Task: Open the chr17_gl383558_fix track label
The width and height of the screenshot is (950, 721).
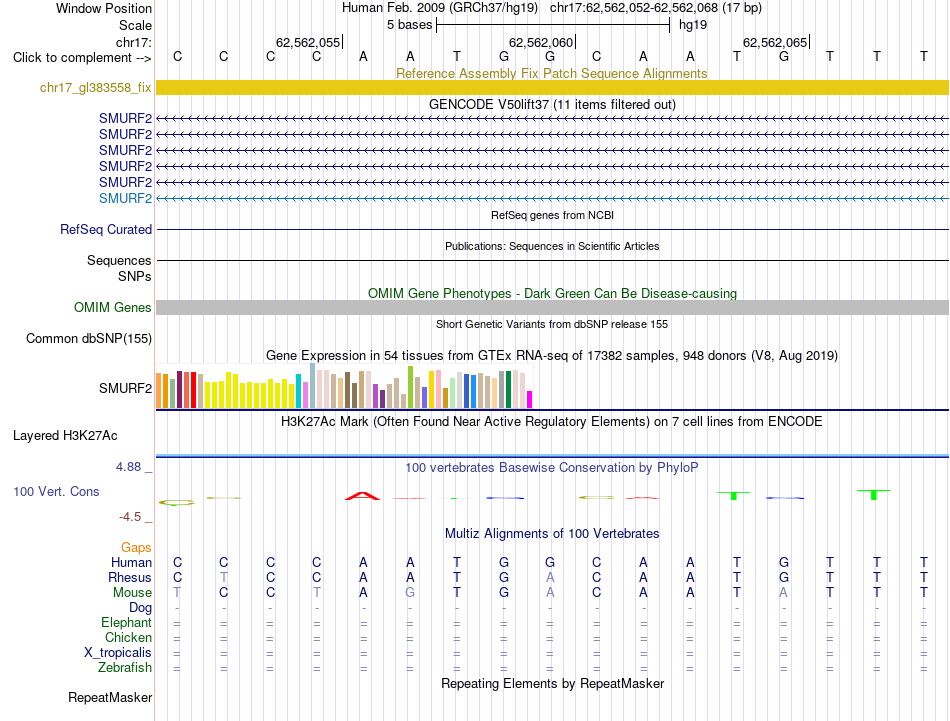Action: click(x=96, y=87)
